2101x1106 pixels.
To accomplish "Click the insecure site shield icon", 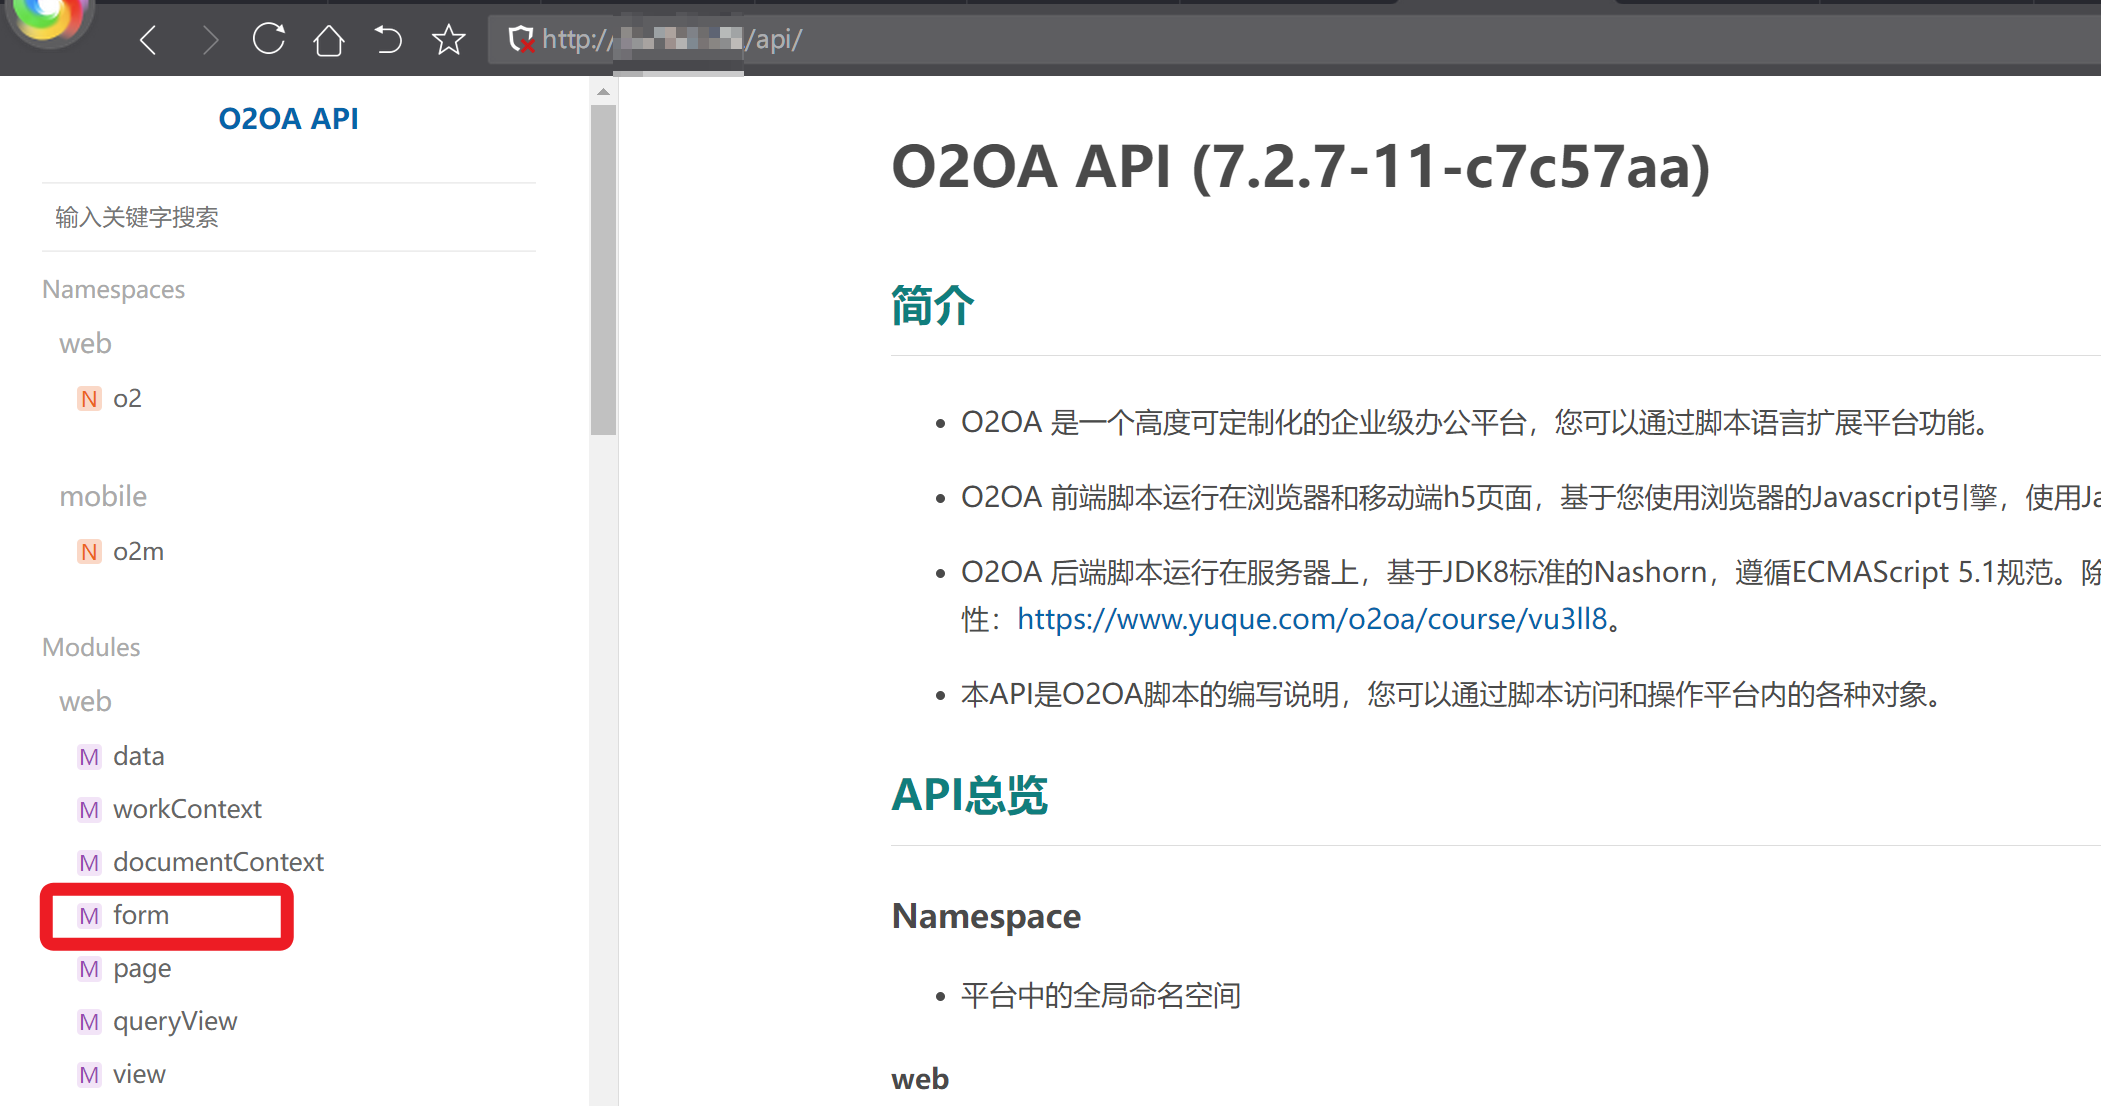I will pyautogui.click(x=520, y=40).
